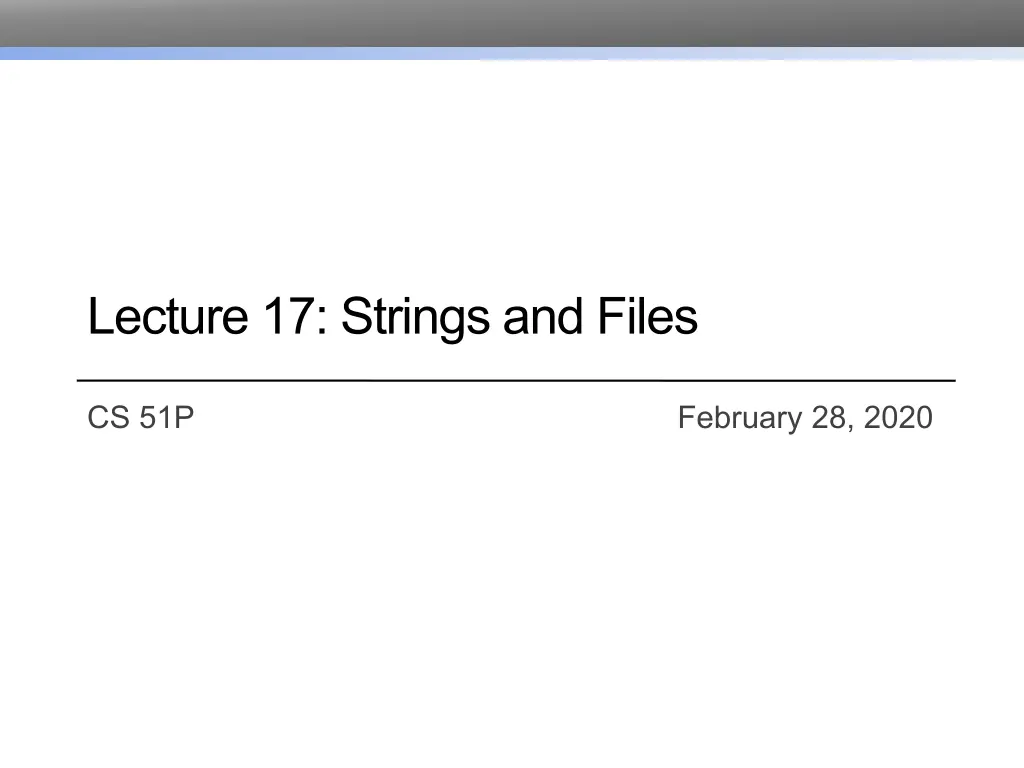Viewport: 1024px width, 768px height.
Task: Click the letters "CS" in the course label
Action: pos(109,418)
